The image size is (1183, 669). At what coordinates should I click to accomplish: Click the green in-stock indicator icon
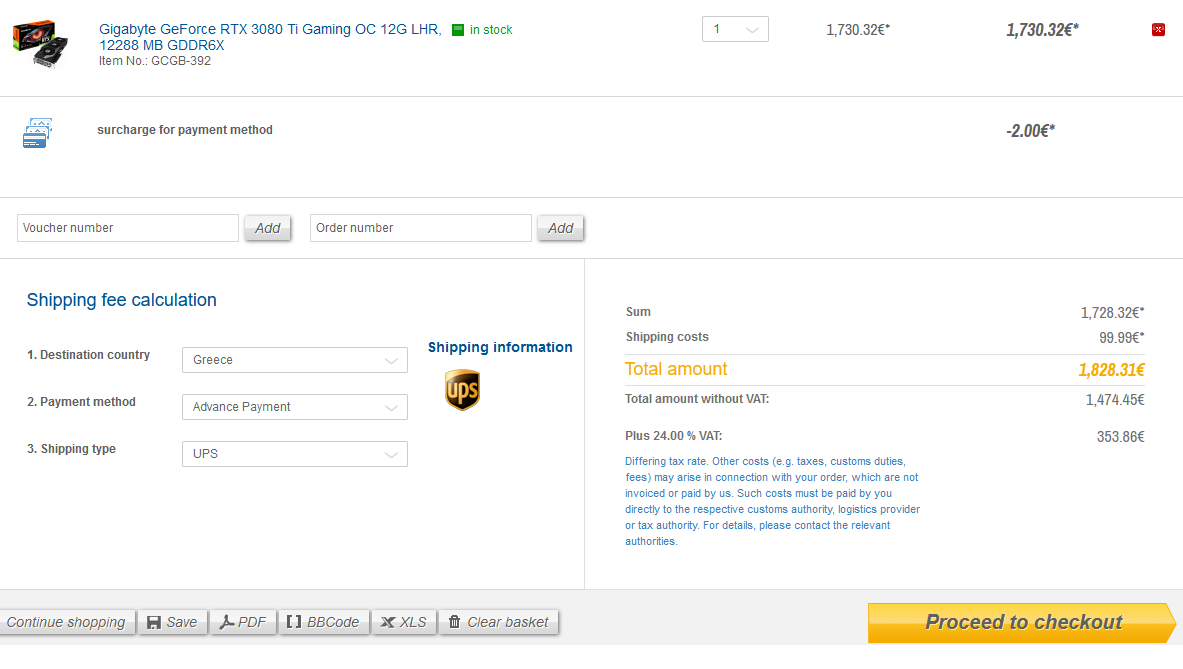pos(458,30)
